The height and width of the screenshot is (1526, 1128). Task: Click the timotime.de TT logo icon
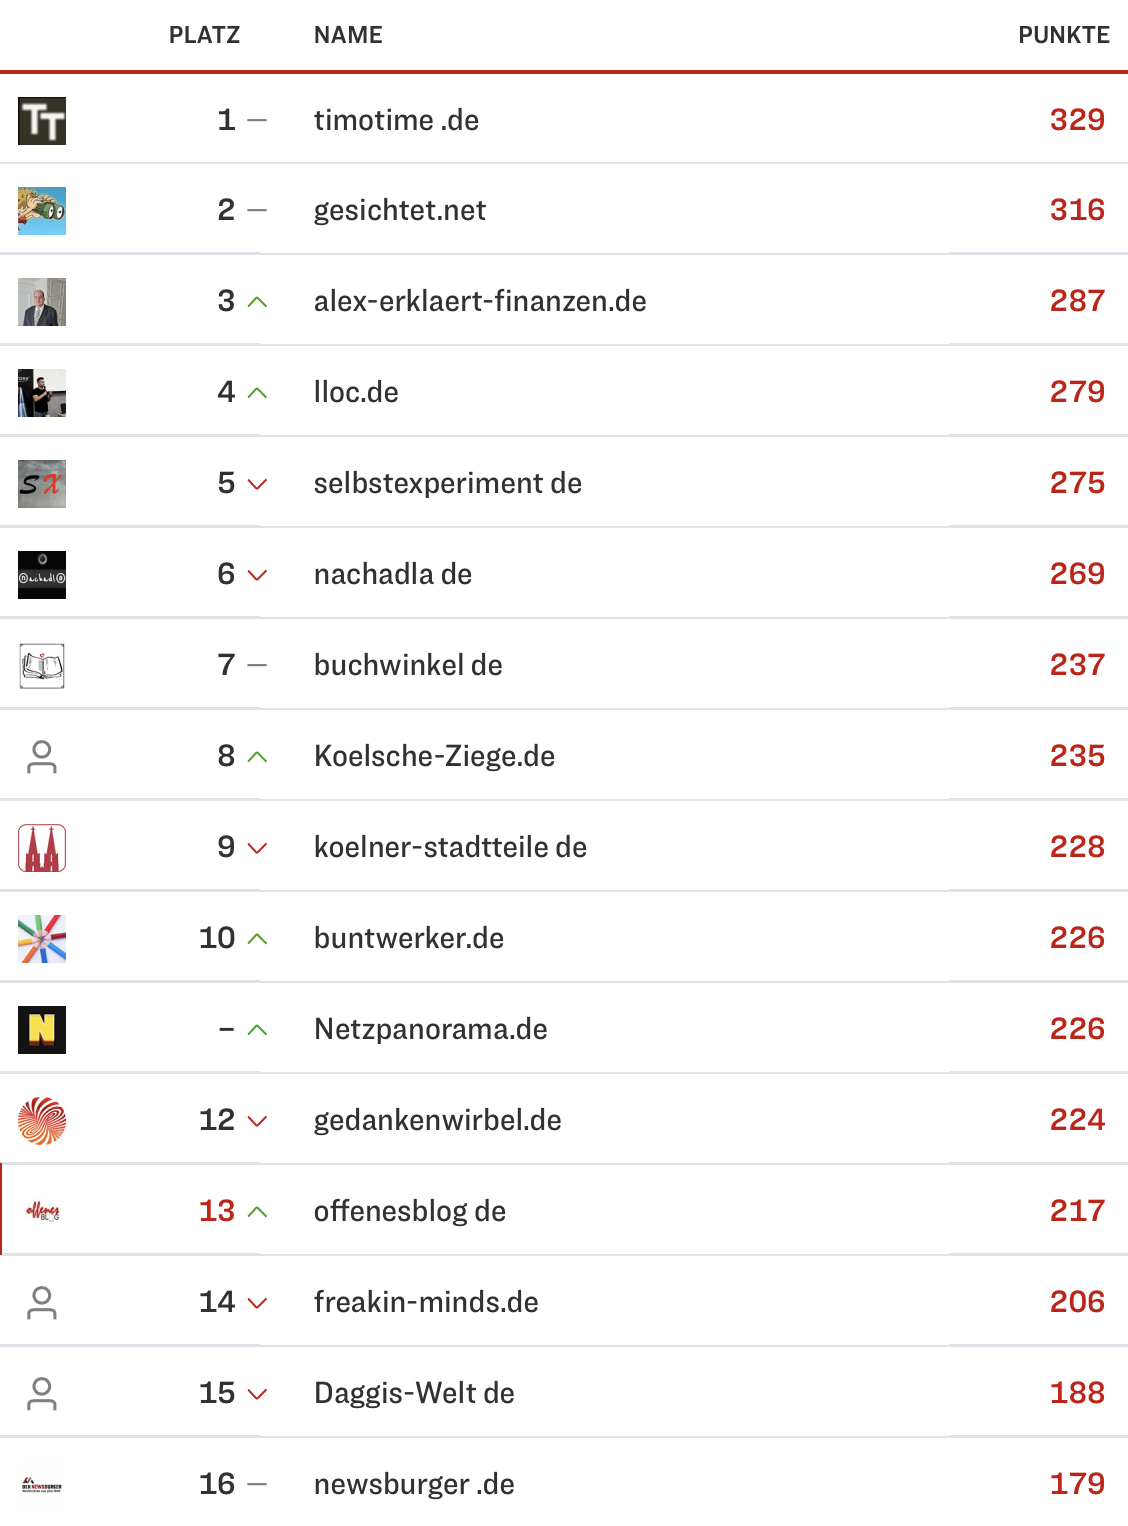tap(42, 121)
